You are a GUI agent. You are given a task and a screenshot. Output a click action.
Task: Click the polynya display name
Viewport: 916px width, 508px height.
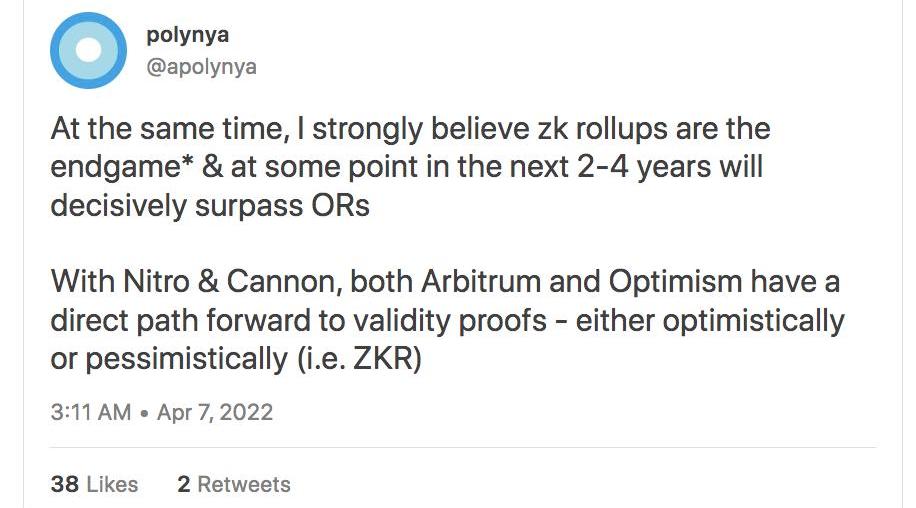(188, 35)
